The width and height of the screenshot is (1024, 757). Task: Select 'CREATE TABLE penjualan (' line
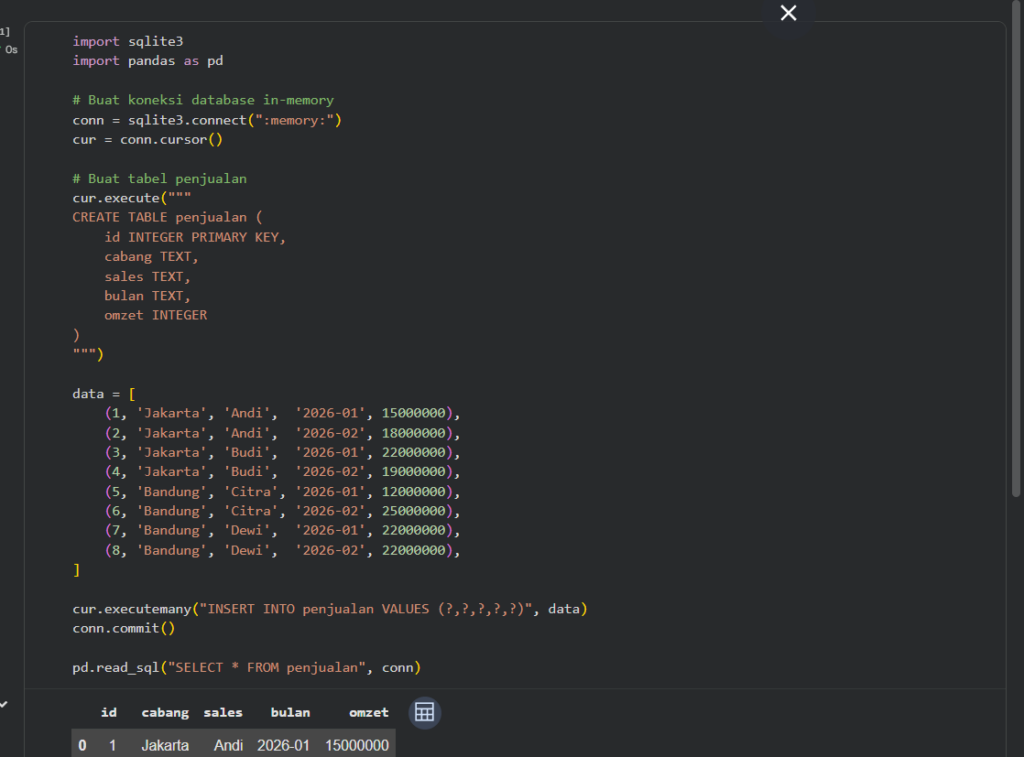(167, 217)
